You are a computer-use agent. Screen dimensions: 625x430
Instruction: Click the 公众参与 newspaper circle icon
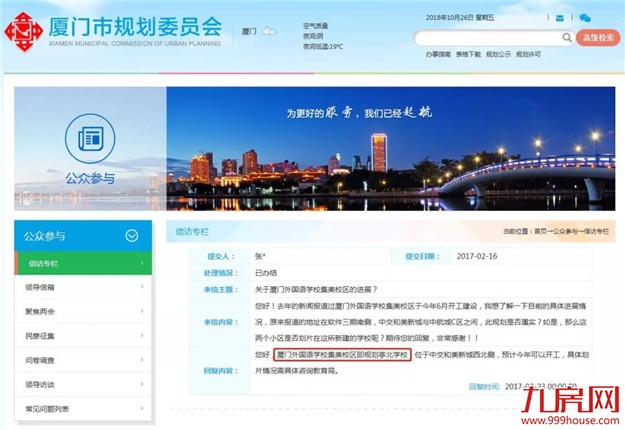[x=90, y=138]
